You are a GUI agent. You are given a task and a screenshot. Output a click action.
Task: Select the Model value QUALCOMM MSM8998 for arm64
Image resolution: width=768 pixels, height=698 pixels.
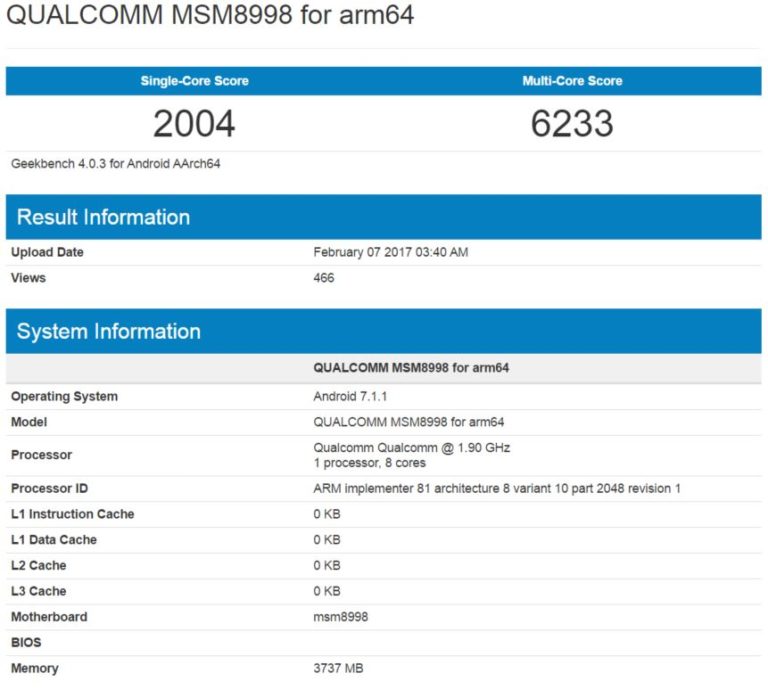[409, 422]
